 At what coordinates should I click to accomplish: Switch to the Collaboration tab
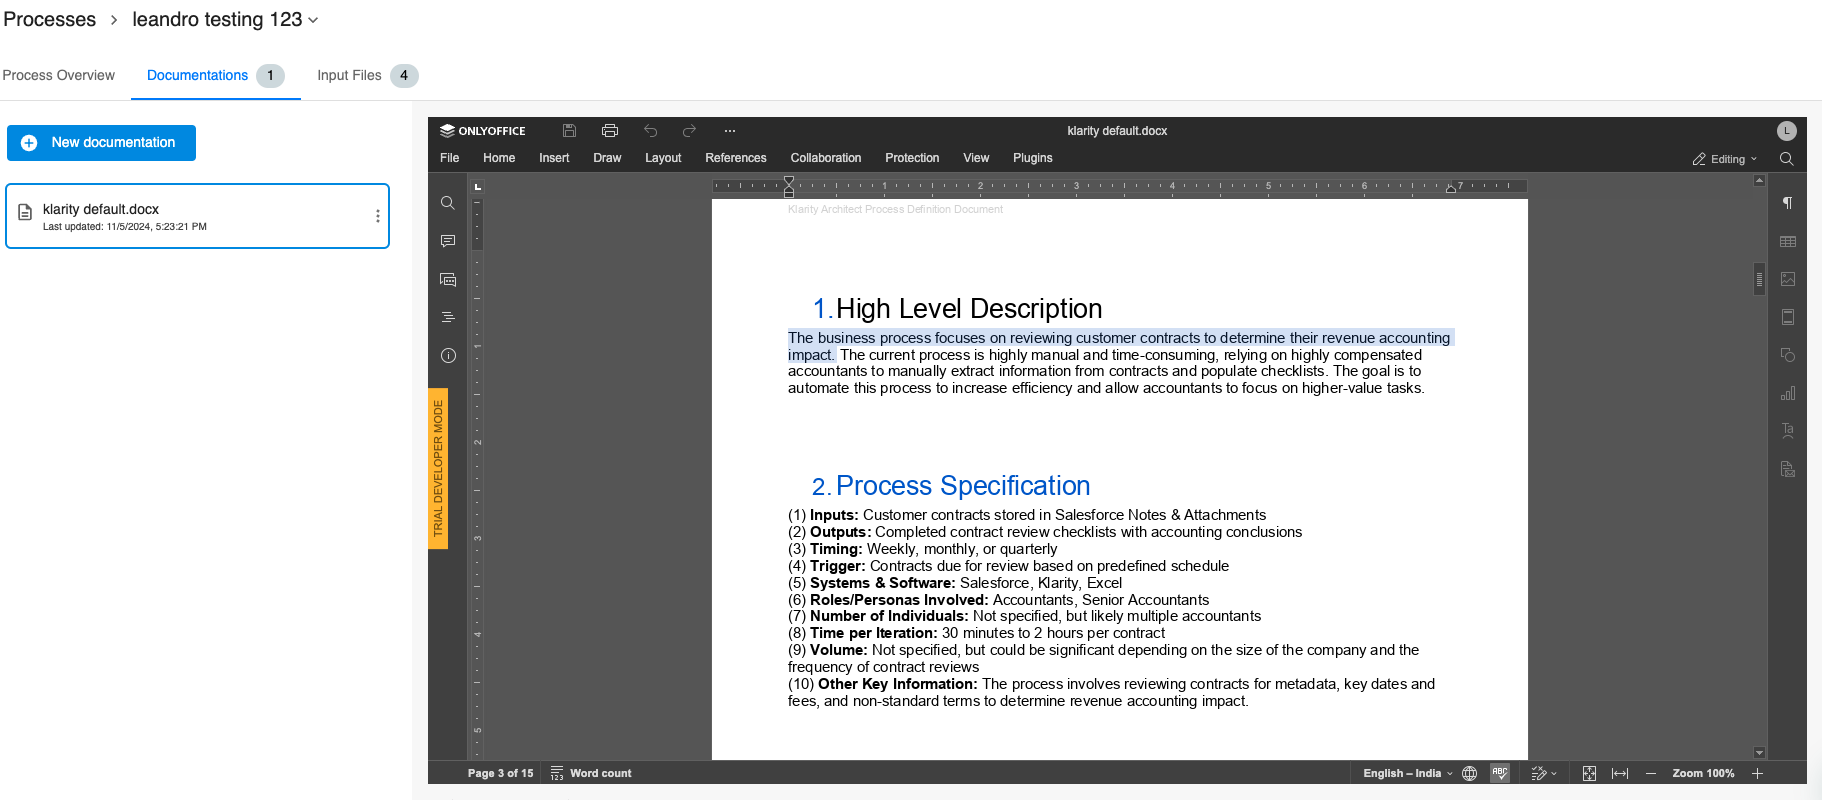pos(826,158)
